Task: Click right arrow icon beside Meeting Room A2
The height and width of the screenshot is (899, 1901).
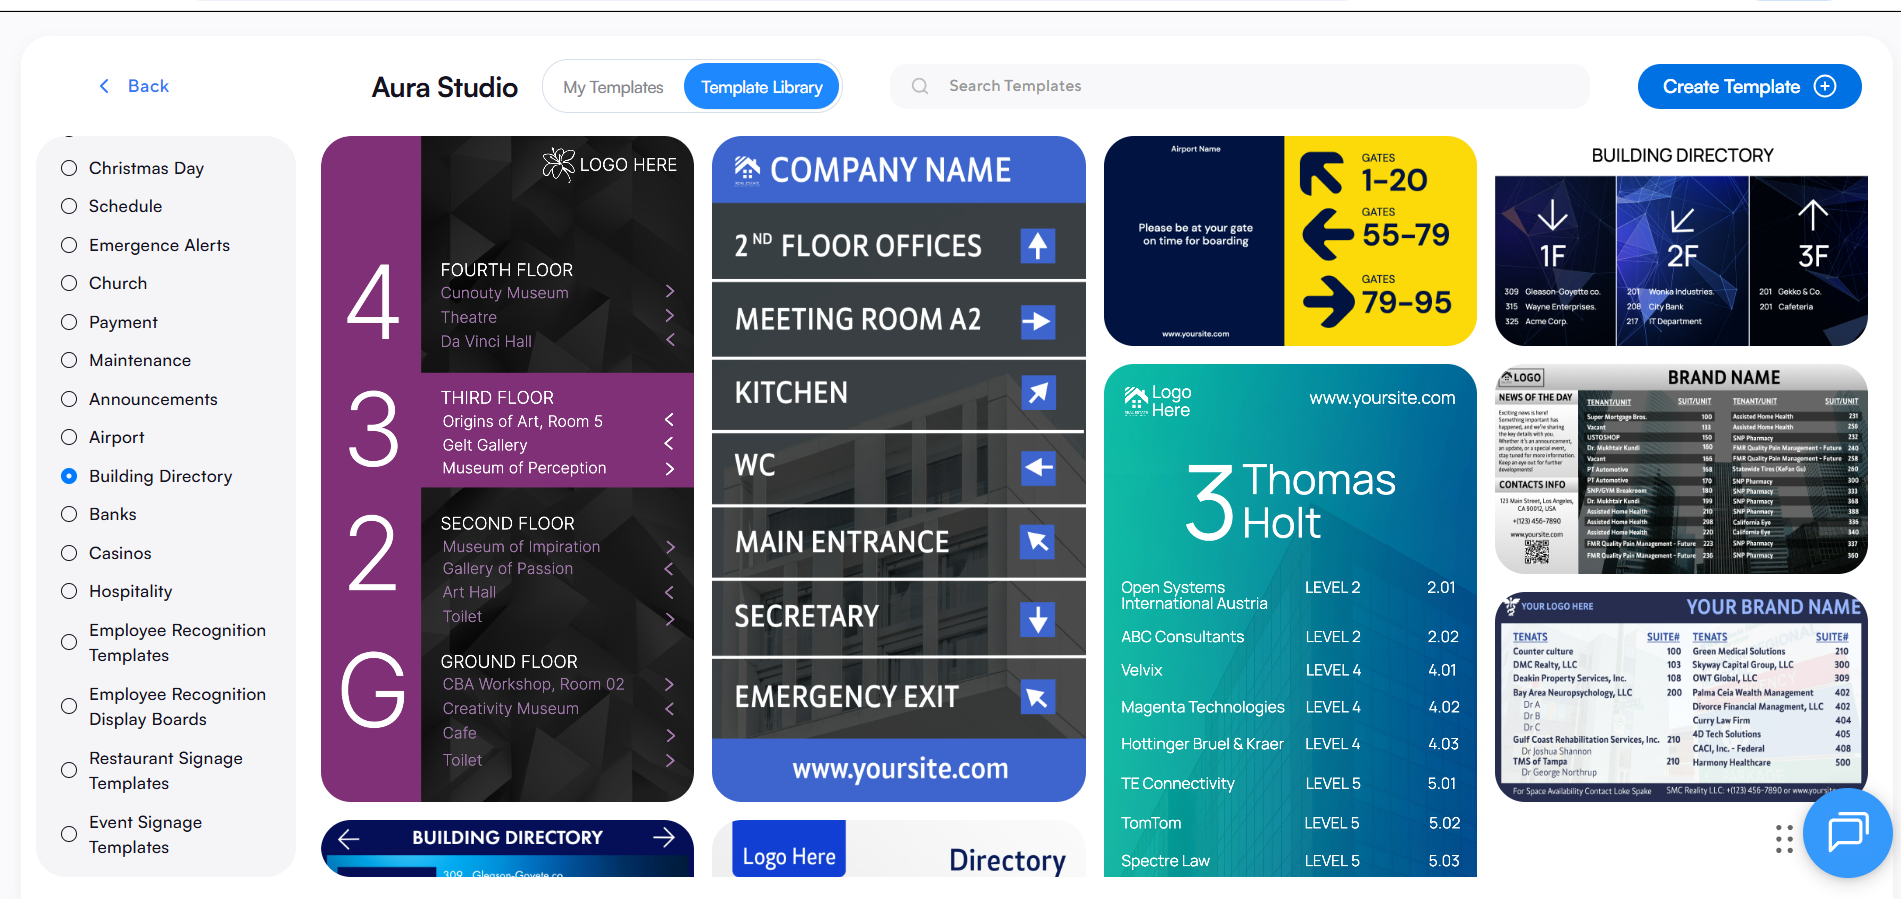Action: pyautogui.click(x=1038, y=321)
